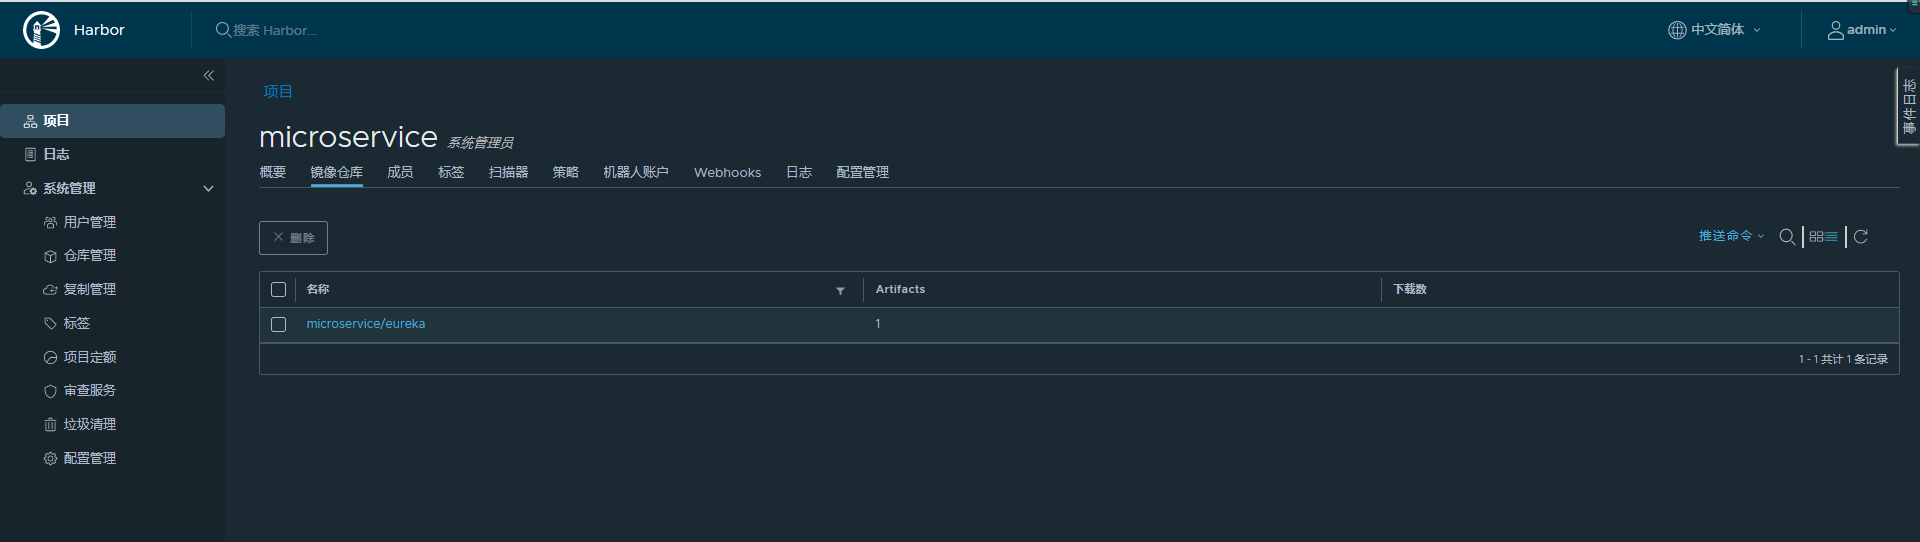Sort by the 名称 column header
The width and height of the screenshot is (1920, 542).
tap(318, 289)
